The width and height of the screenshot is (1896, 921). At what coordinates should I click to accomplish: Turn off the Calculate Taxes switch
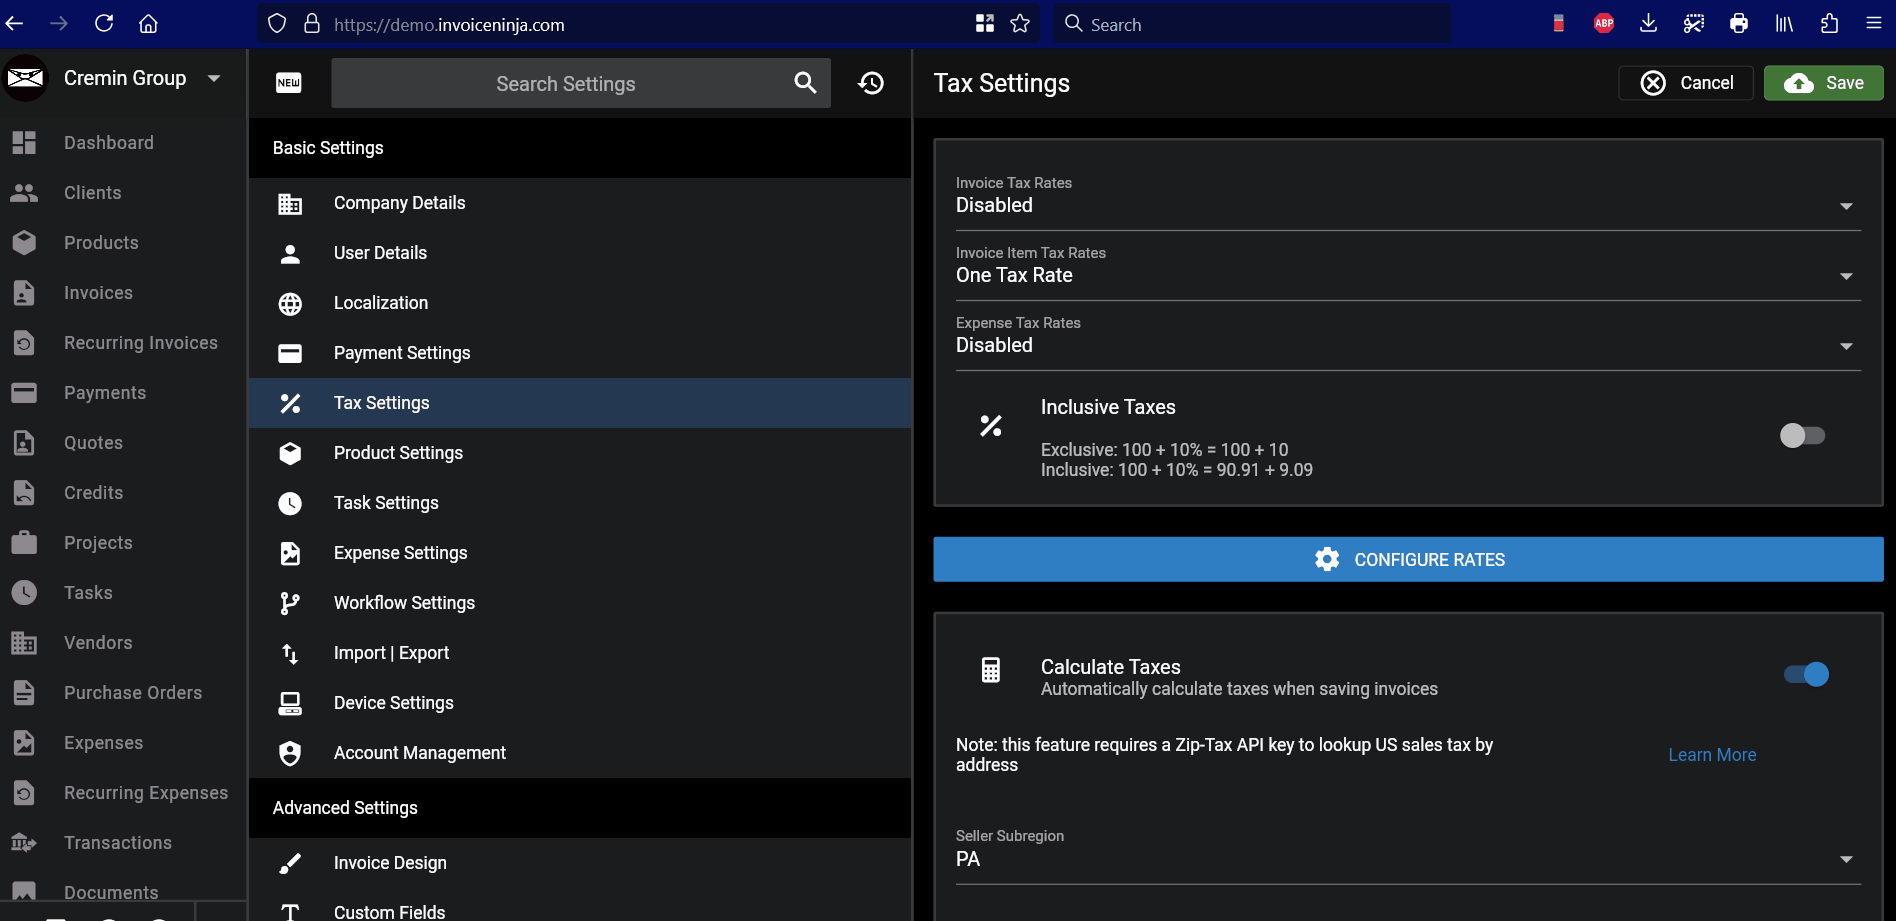click(x=1806, y=675)
